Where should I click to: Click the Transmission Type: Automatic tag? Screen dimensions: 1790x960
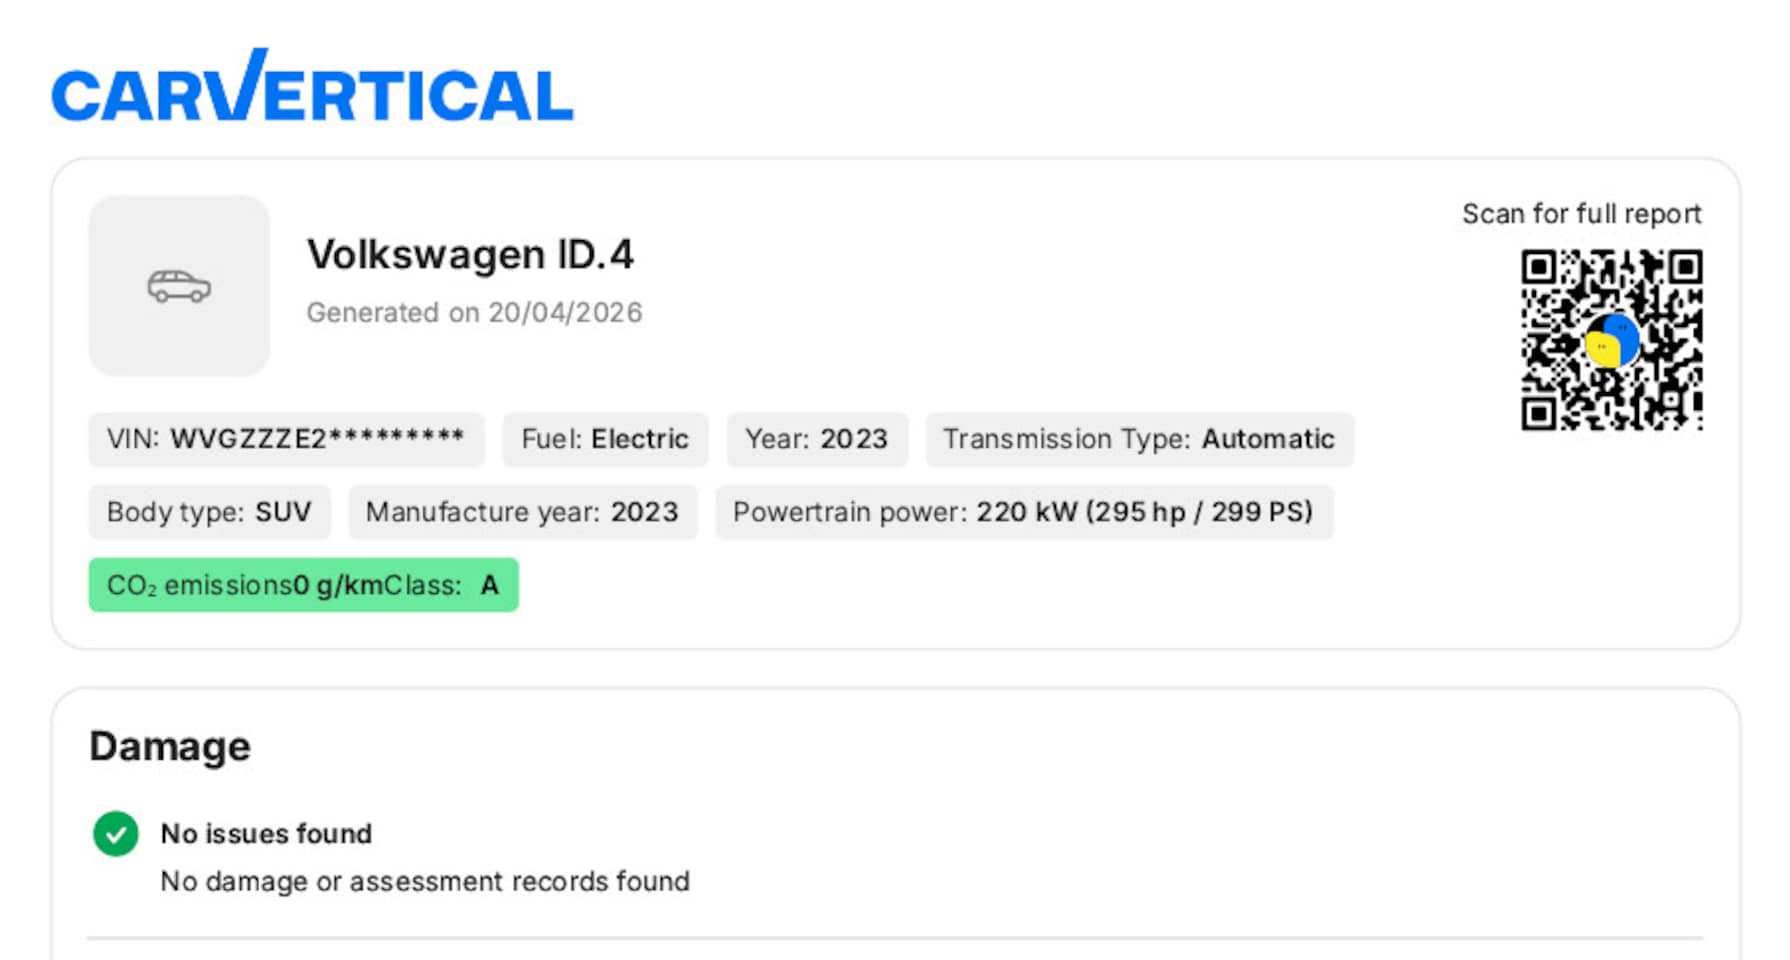coord(1139,439)
